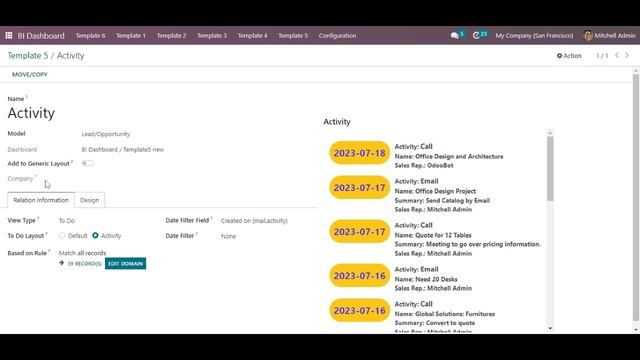Click 'Name: Quote for 12 Tables' text
This screenshot has width=640, height=360.
433,235
